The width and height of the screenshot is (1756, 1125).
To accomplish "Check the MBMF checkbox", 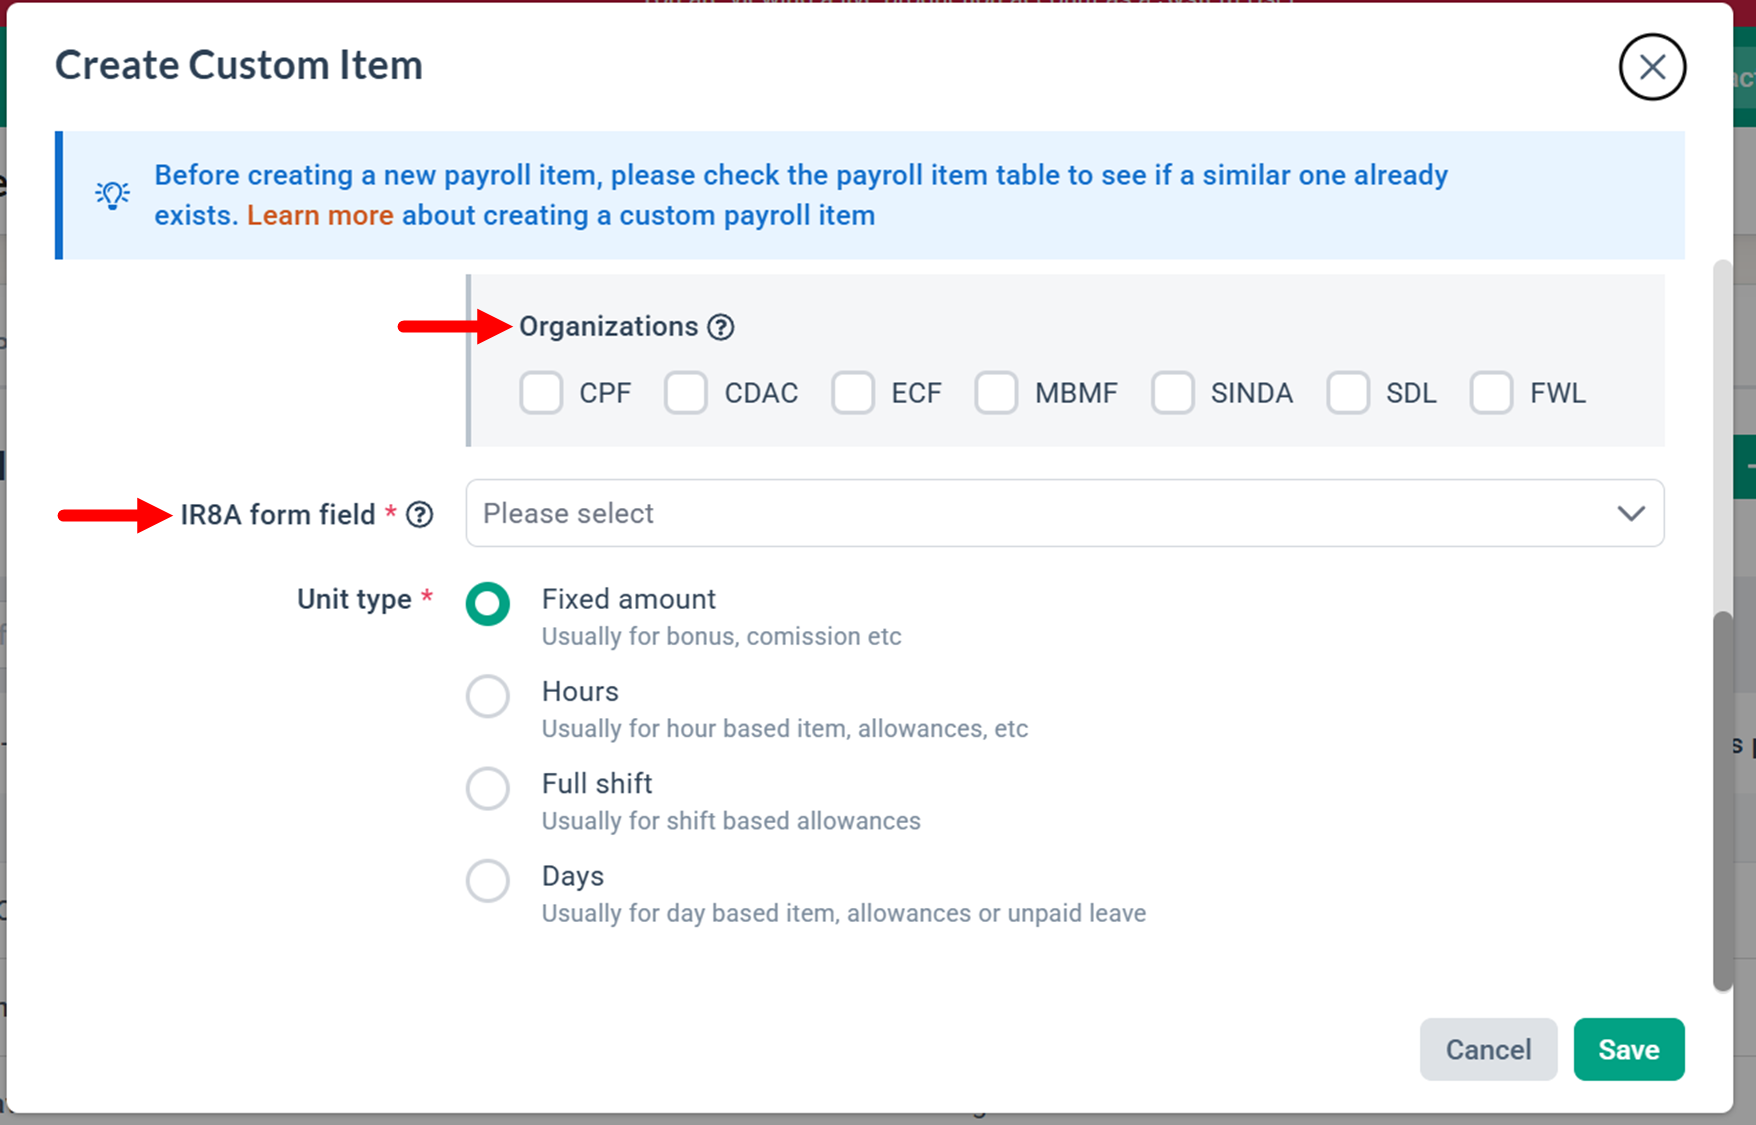I will [x=997, y=393].
